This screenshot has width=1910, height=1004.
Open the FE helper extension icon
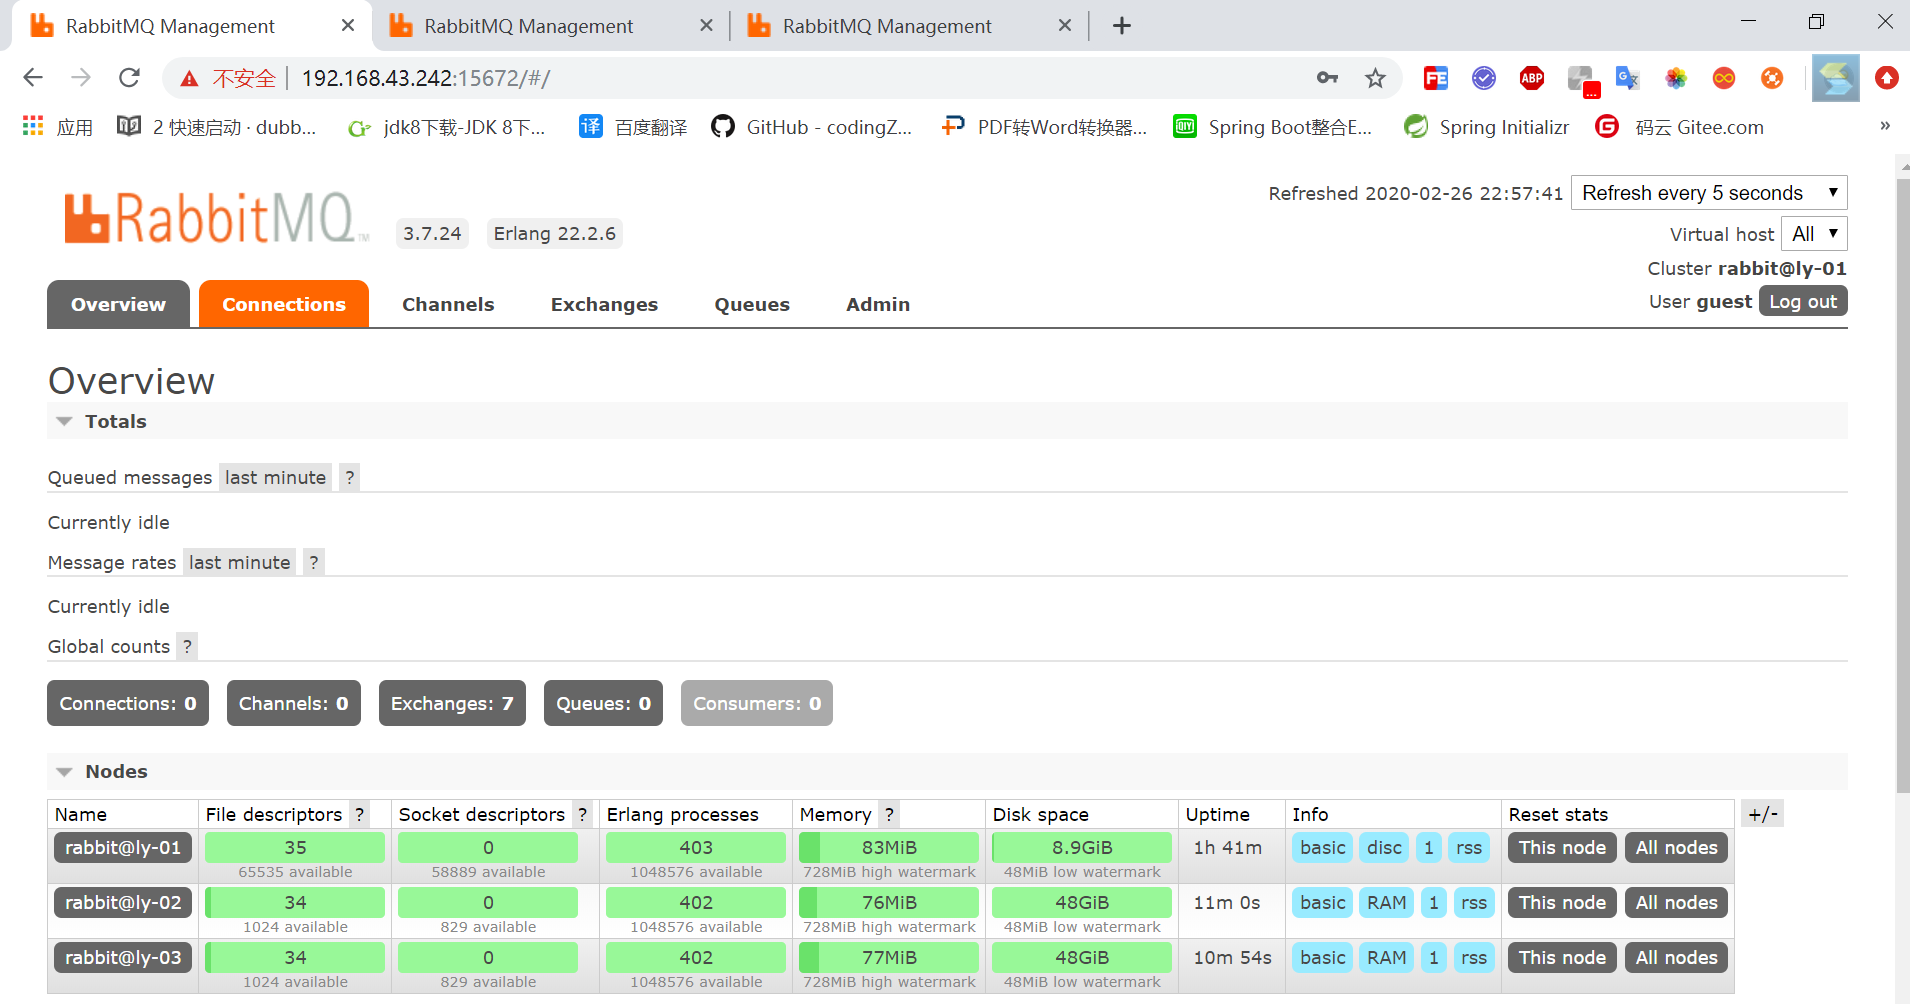coord(1436,78)
